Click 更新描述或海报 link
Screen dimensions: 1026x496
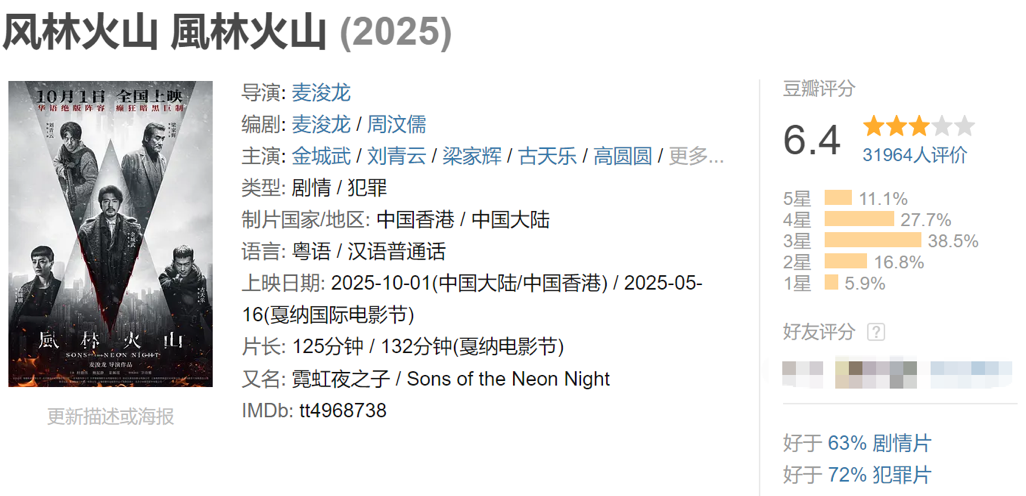110,416
